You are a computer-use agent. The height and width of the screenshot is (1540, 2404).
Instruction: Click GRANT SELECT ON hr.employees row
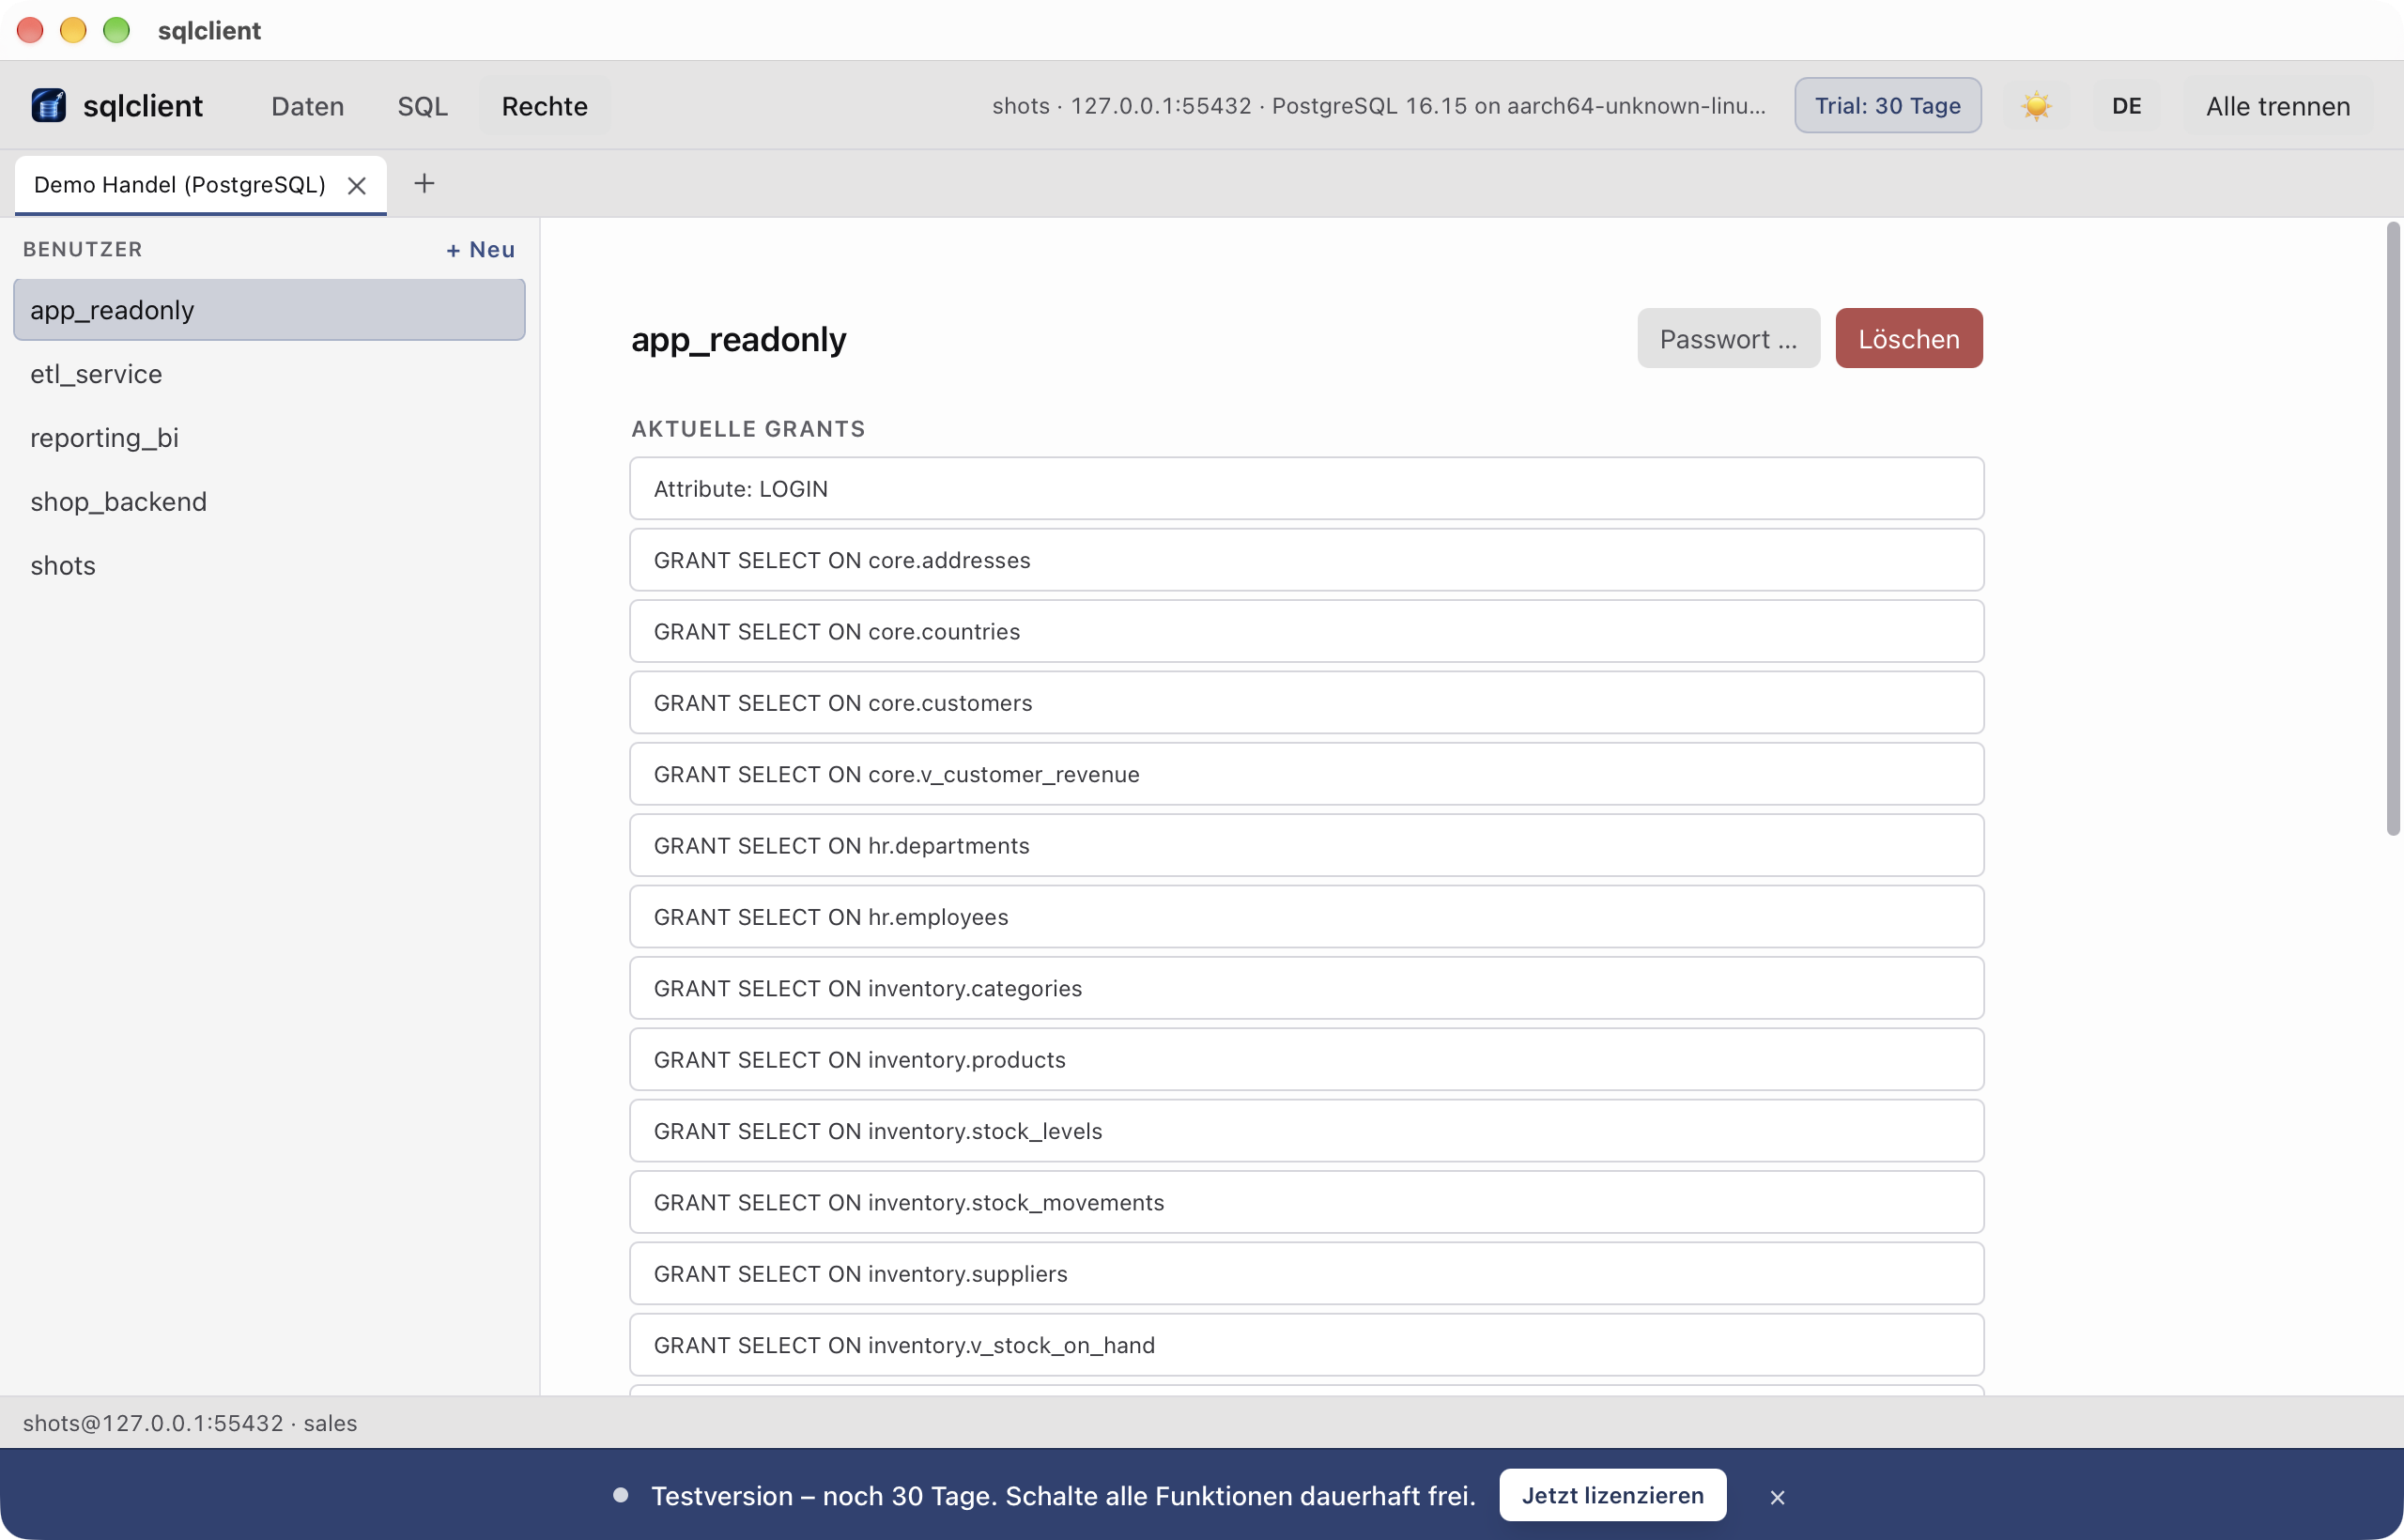coord(1306,917)
